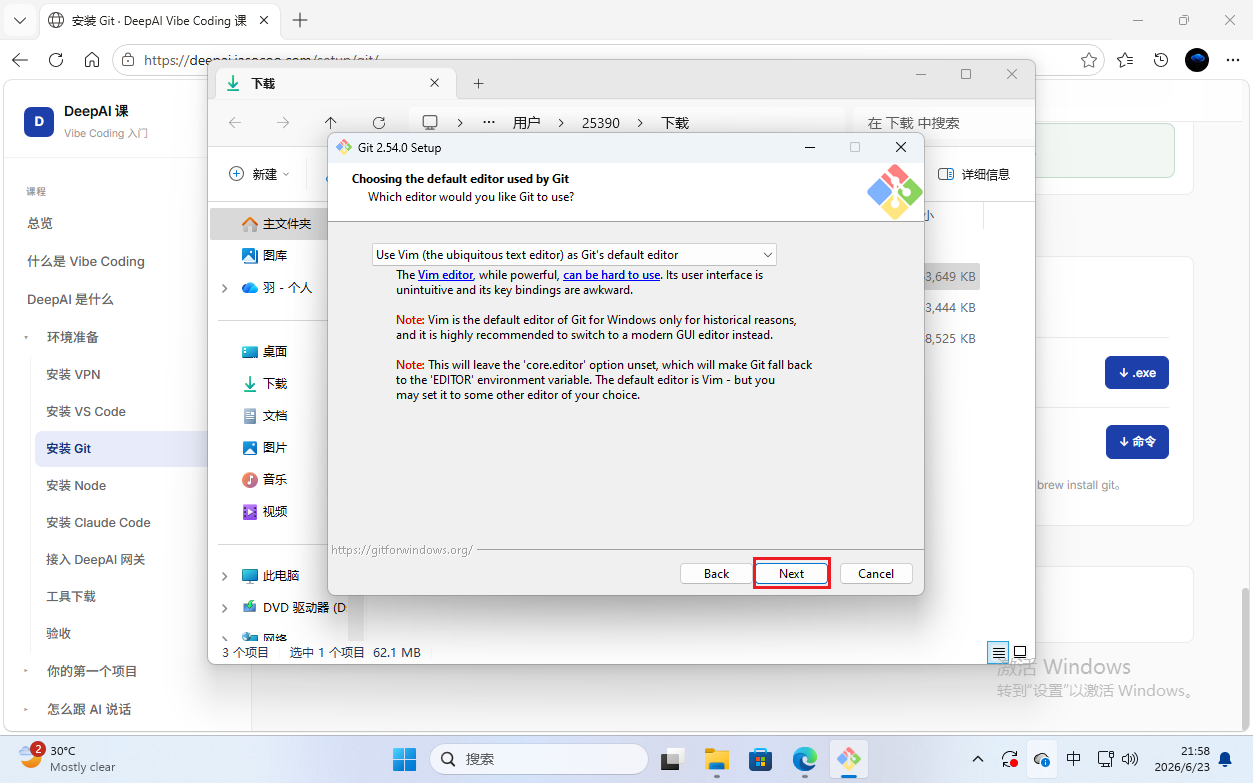Open 验收 lesson in sidebar

point(59,633)
